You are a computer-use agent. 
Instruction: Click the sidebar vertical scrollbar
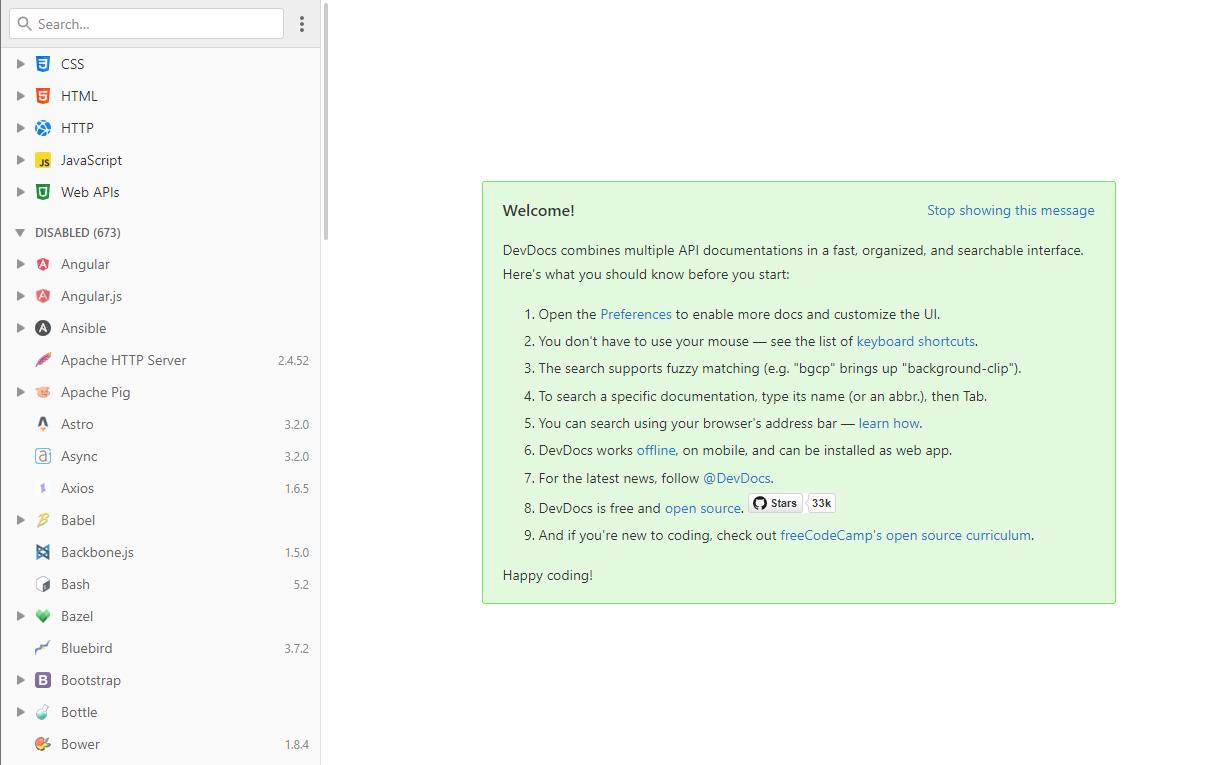click(326, 120)
